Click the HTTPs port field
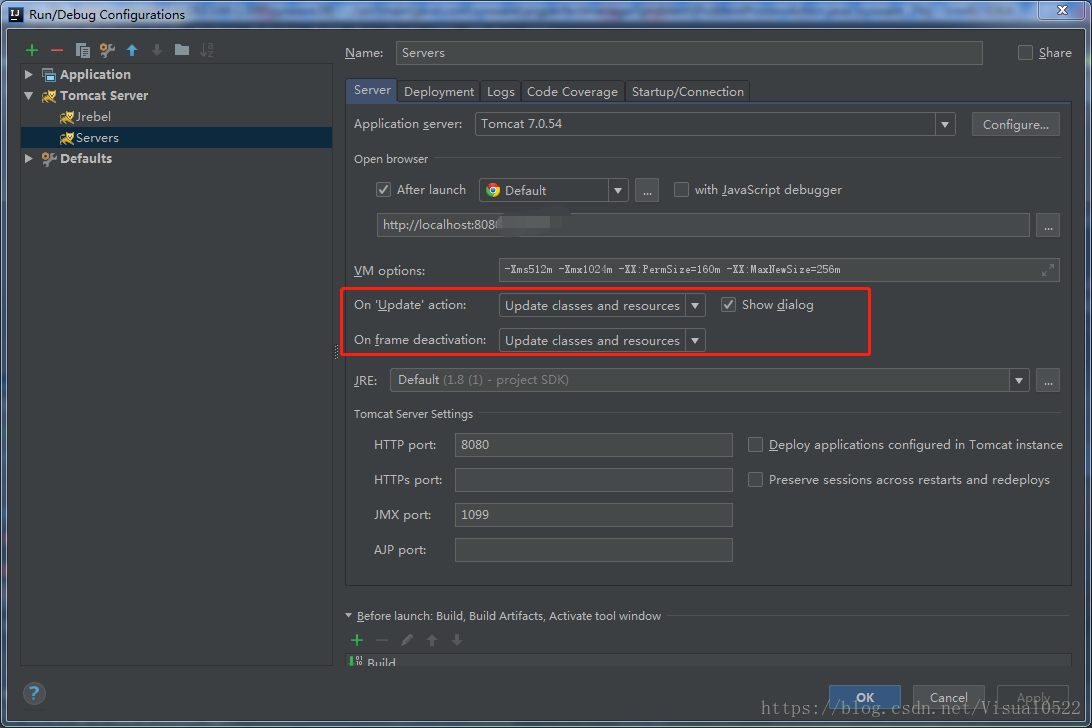1092x728 pixels. point(593,479)
